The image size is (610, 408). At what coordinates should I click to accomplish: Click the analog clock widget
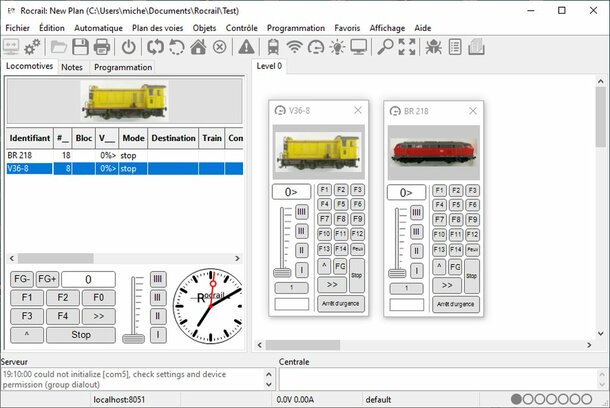pyautogui.click(x=208, y=306)
